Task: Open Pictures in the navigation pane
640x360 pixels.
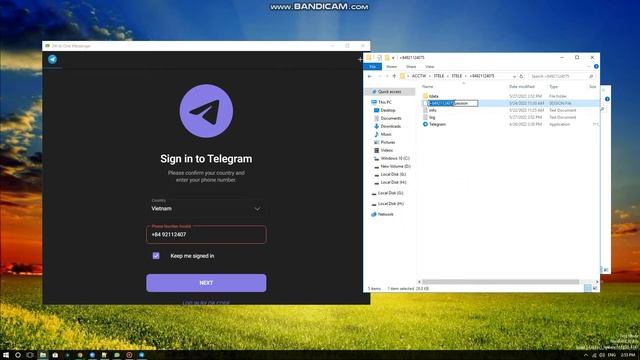Action: [x=388, y=142]
